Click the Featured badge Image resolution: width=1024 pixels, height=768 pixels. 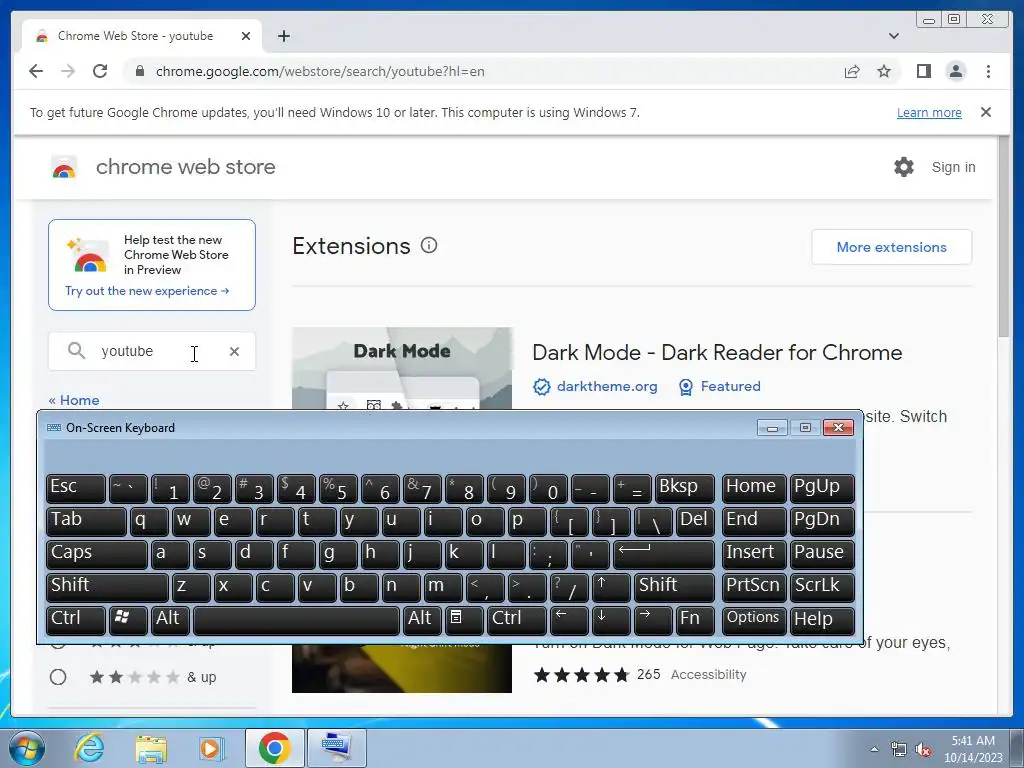(730, 386)
